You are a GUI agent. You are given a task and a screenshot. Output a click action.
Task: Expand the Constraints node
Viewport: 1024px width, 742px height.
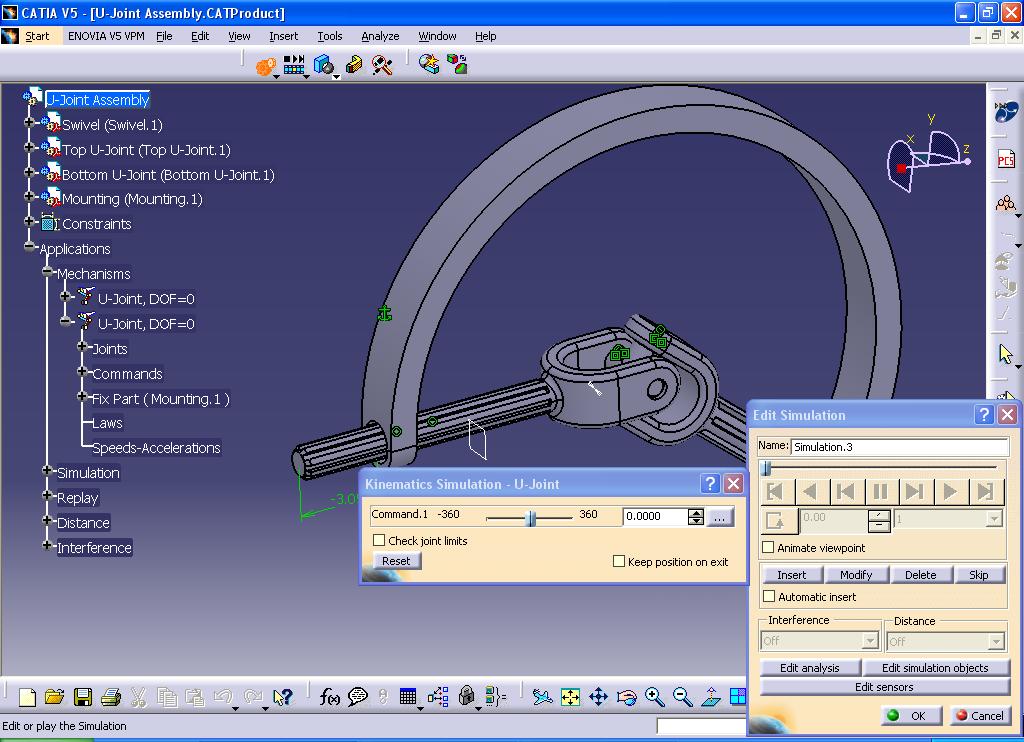point(29,221)
